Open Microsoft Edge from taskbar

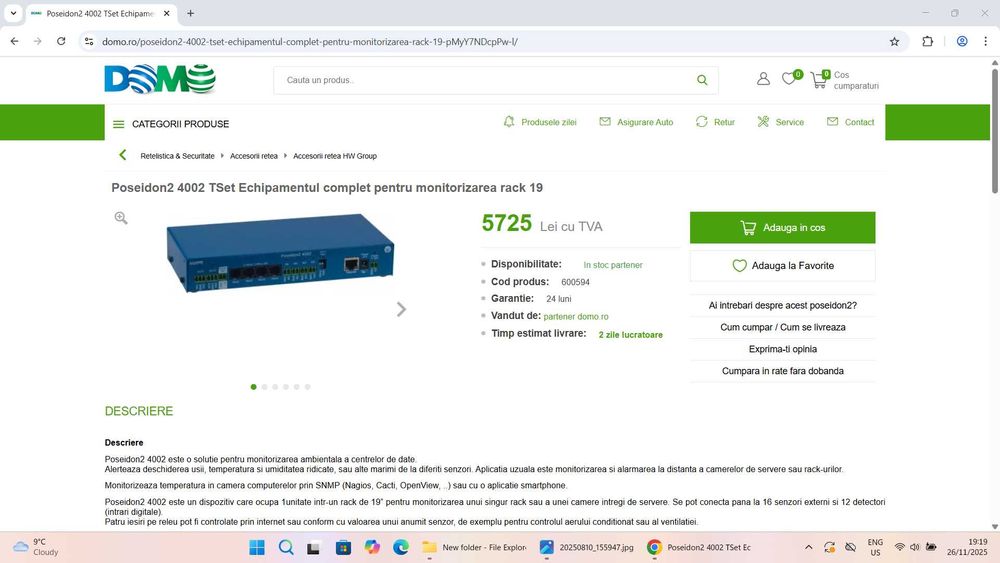pyautogui.click(x=401, y=547)
